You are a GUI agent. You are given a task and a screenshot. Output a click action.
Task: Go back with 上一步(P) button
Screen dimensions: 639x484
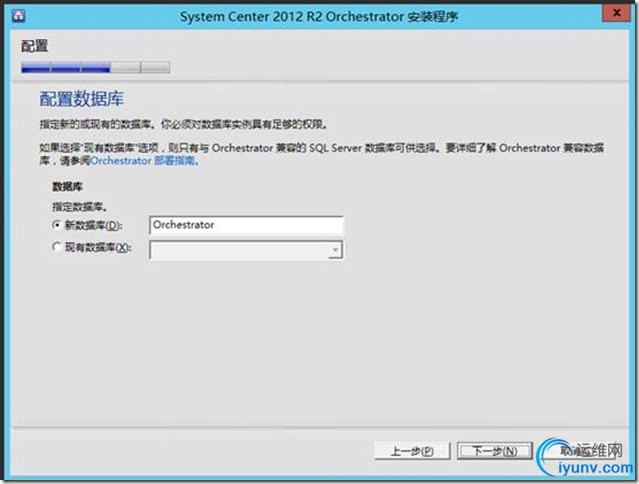(x=412, y=451)
